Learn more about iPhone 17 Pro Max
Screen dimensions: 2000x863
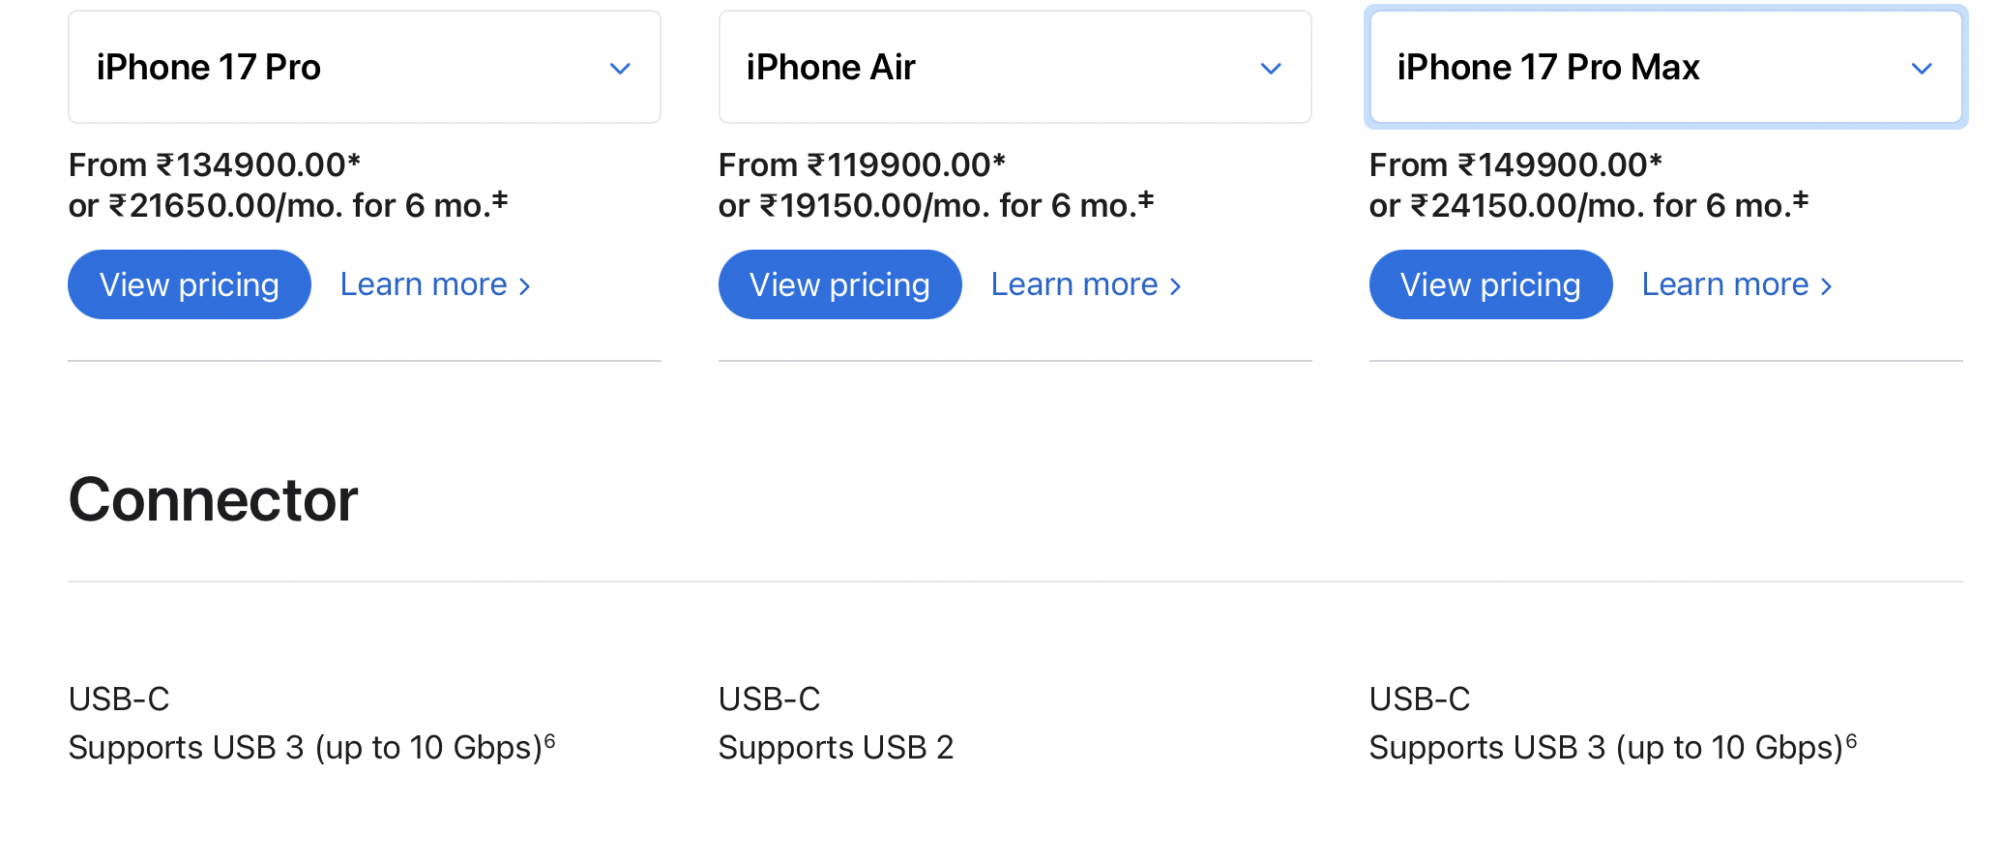[x=1736, y=285]
